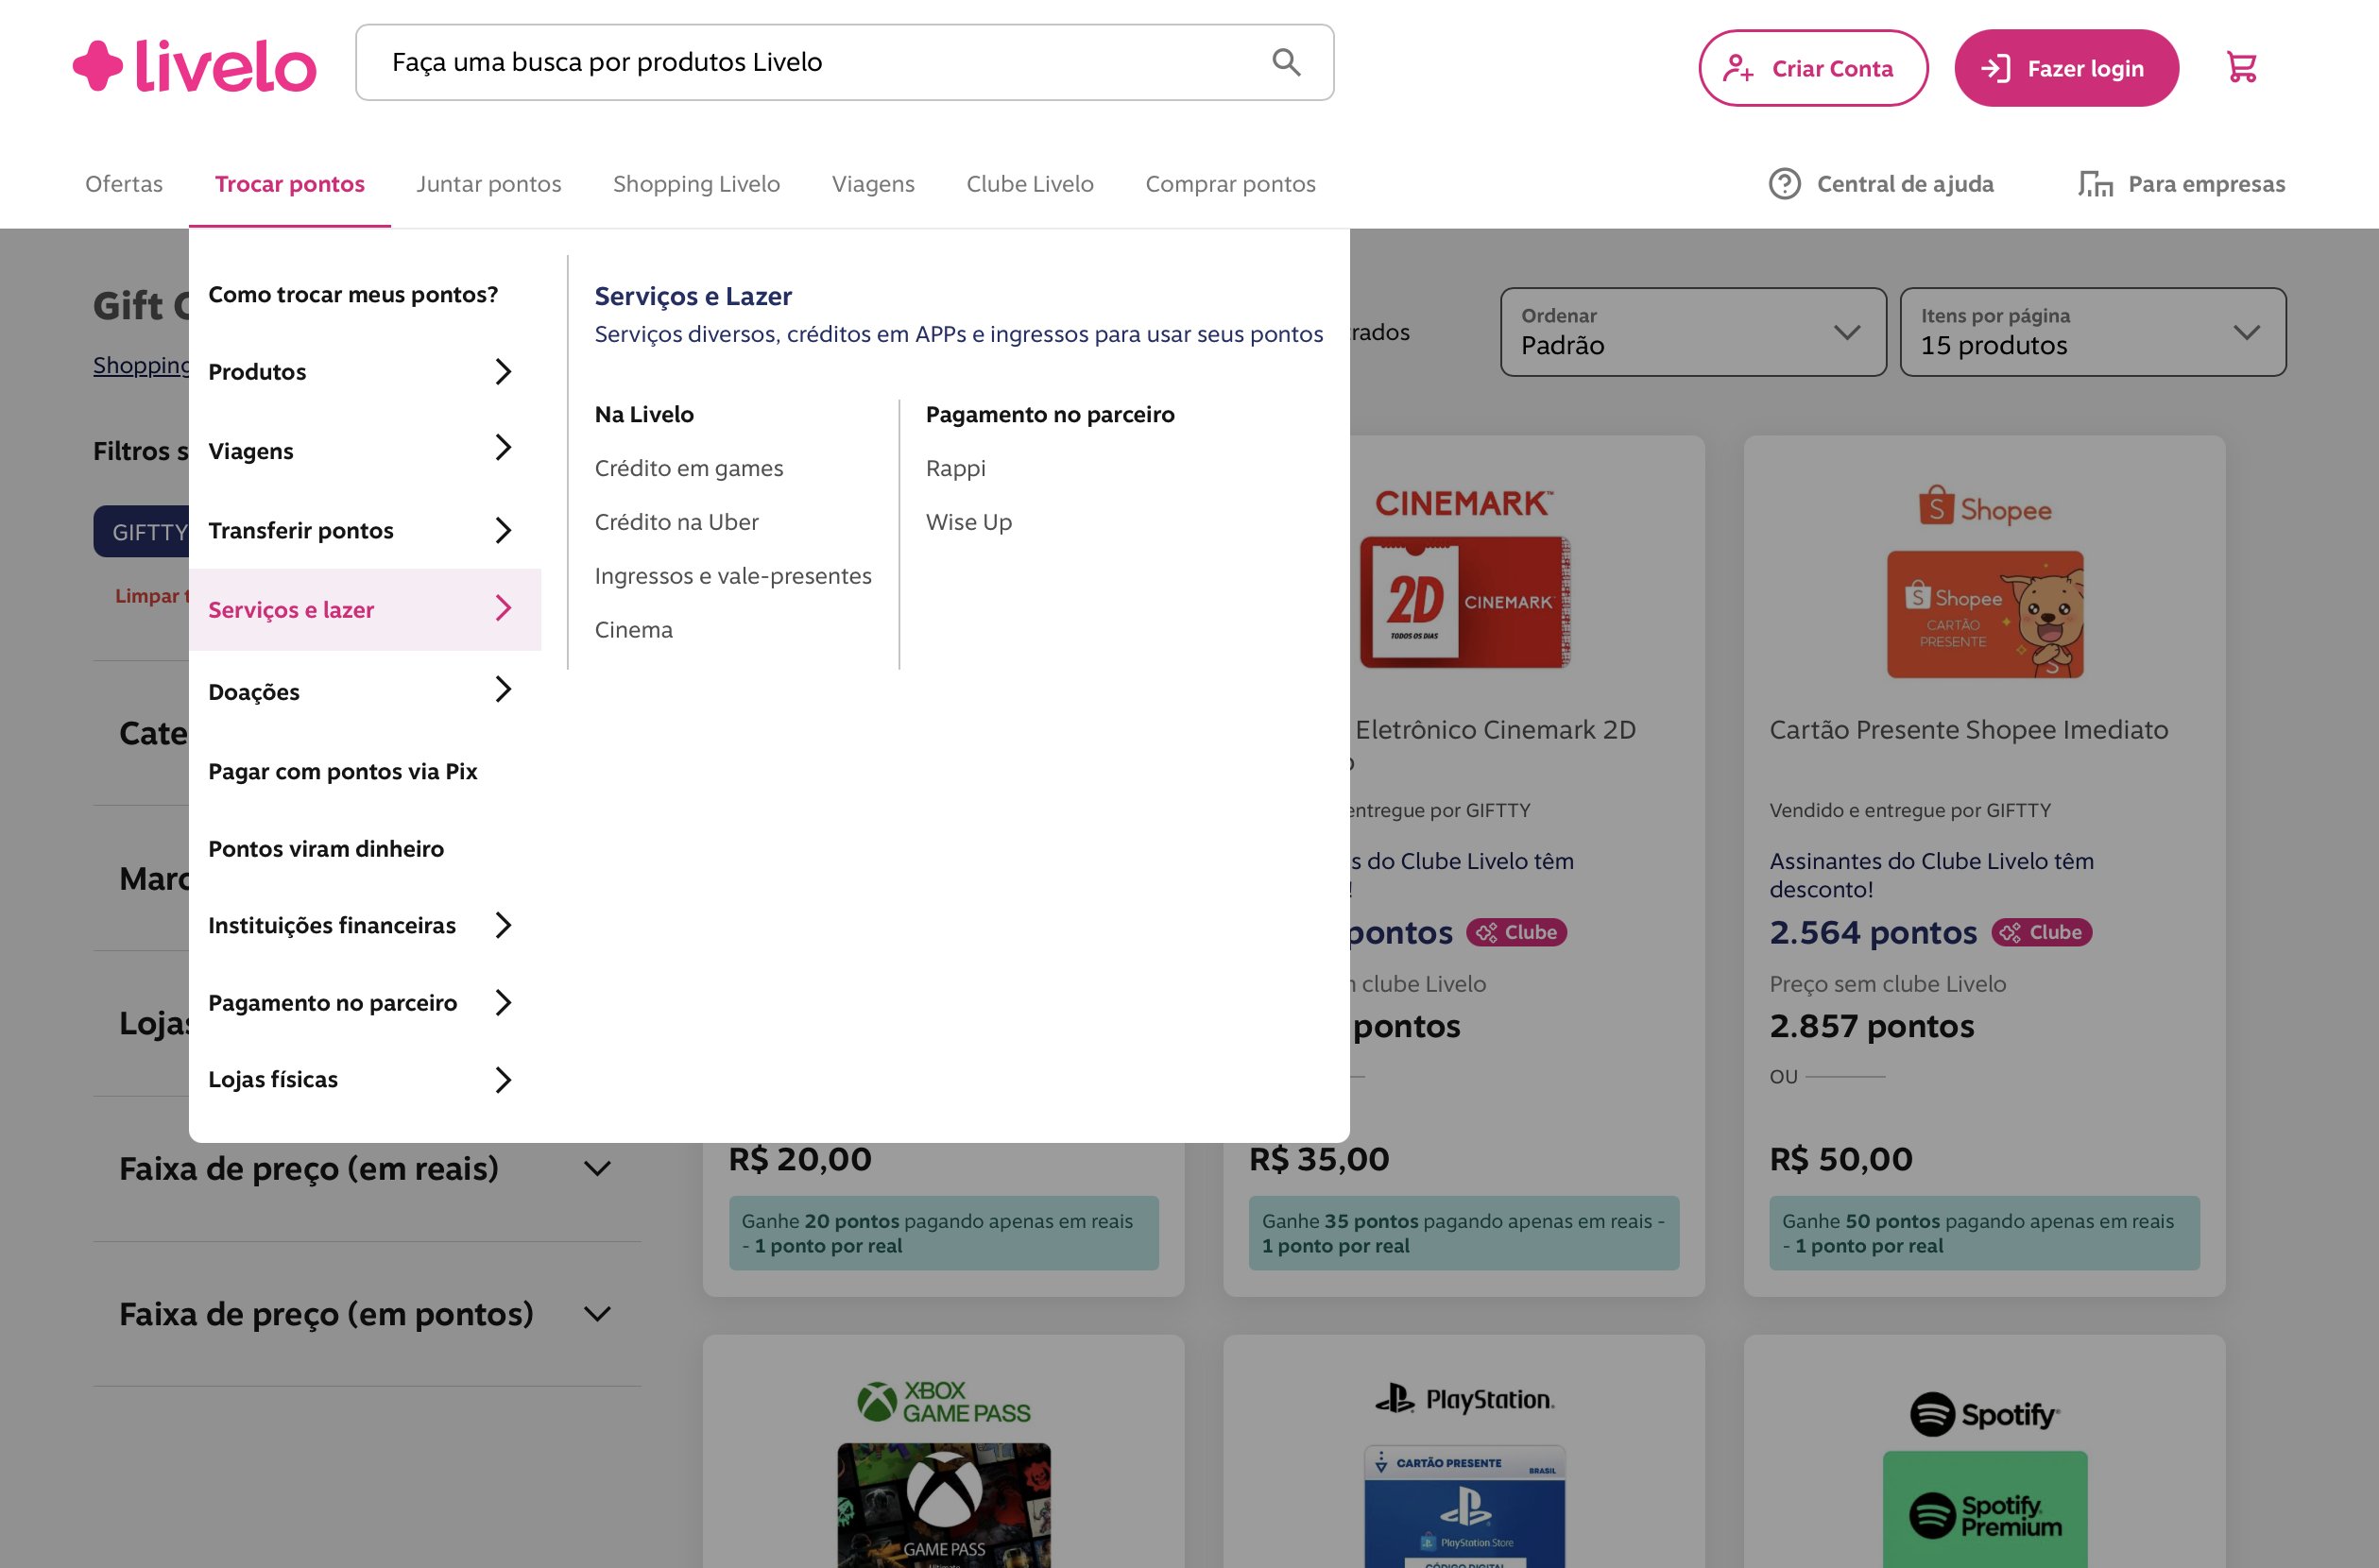The height and width of the screenshot is (1568, 2379).
Task: Open Cinemark 2D ticket image
Action: pyautogui.click(x=1464, y=602)
